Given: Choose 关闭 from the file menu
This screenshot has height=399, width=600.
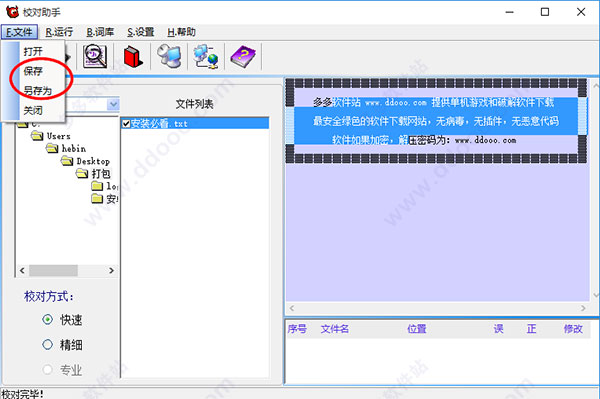Looking at the screenshot, I should point(33,111).
